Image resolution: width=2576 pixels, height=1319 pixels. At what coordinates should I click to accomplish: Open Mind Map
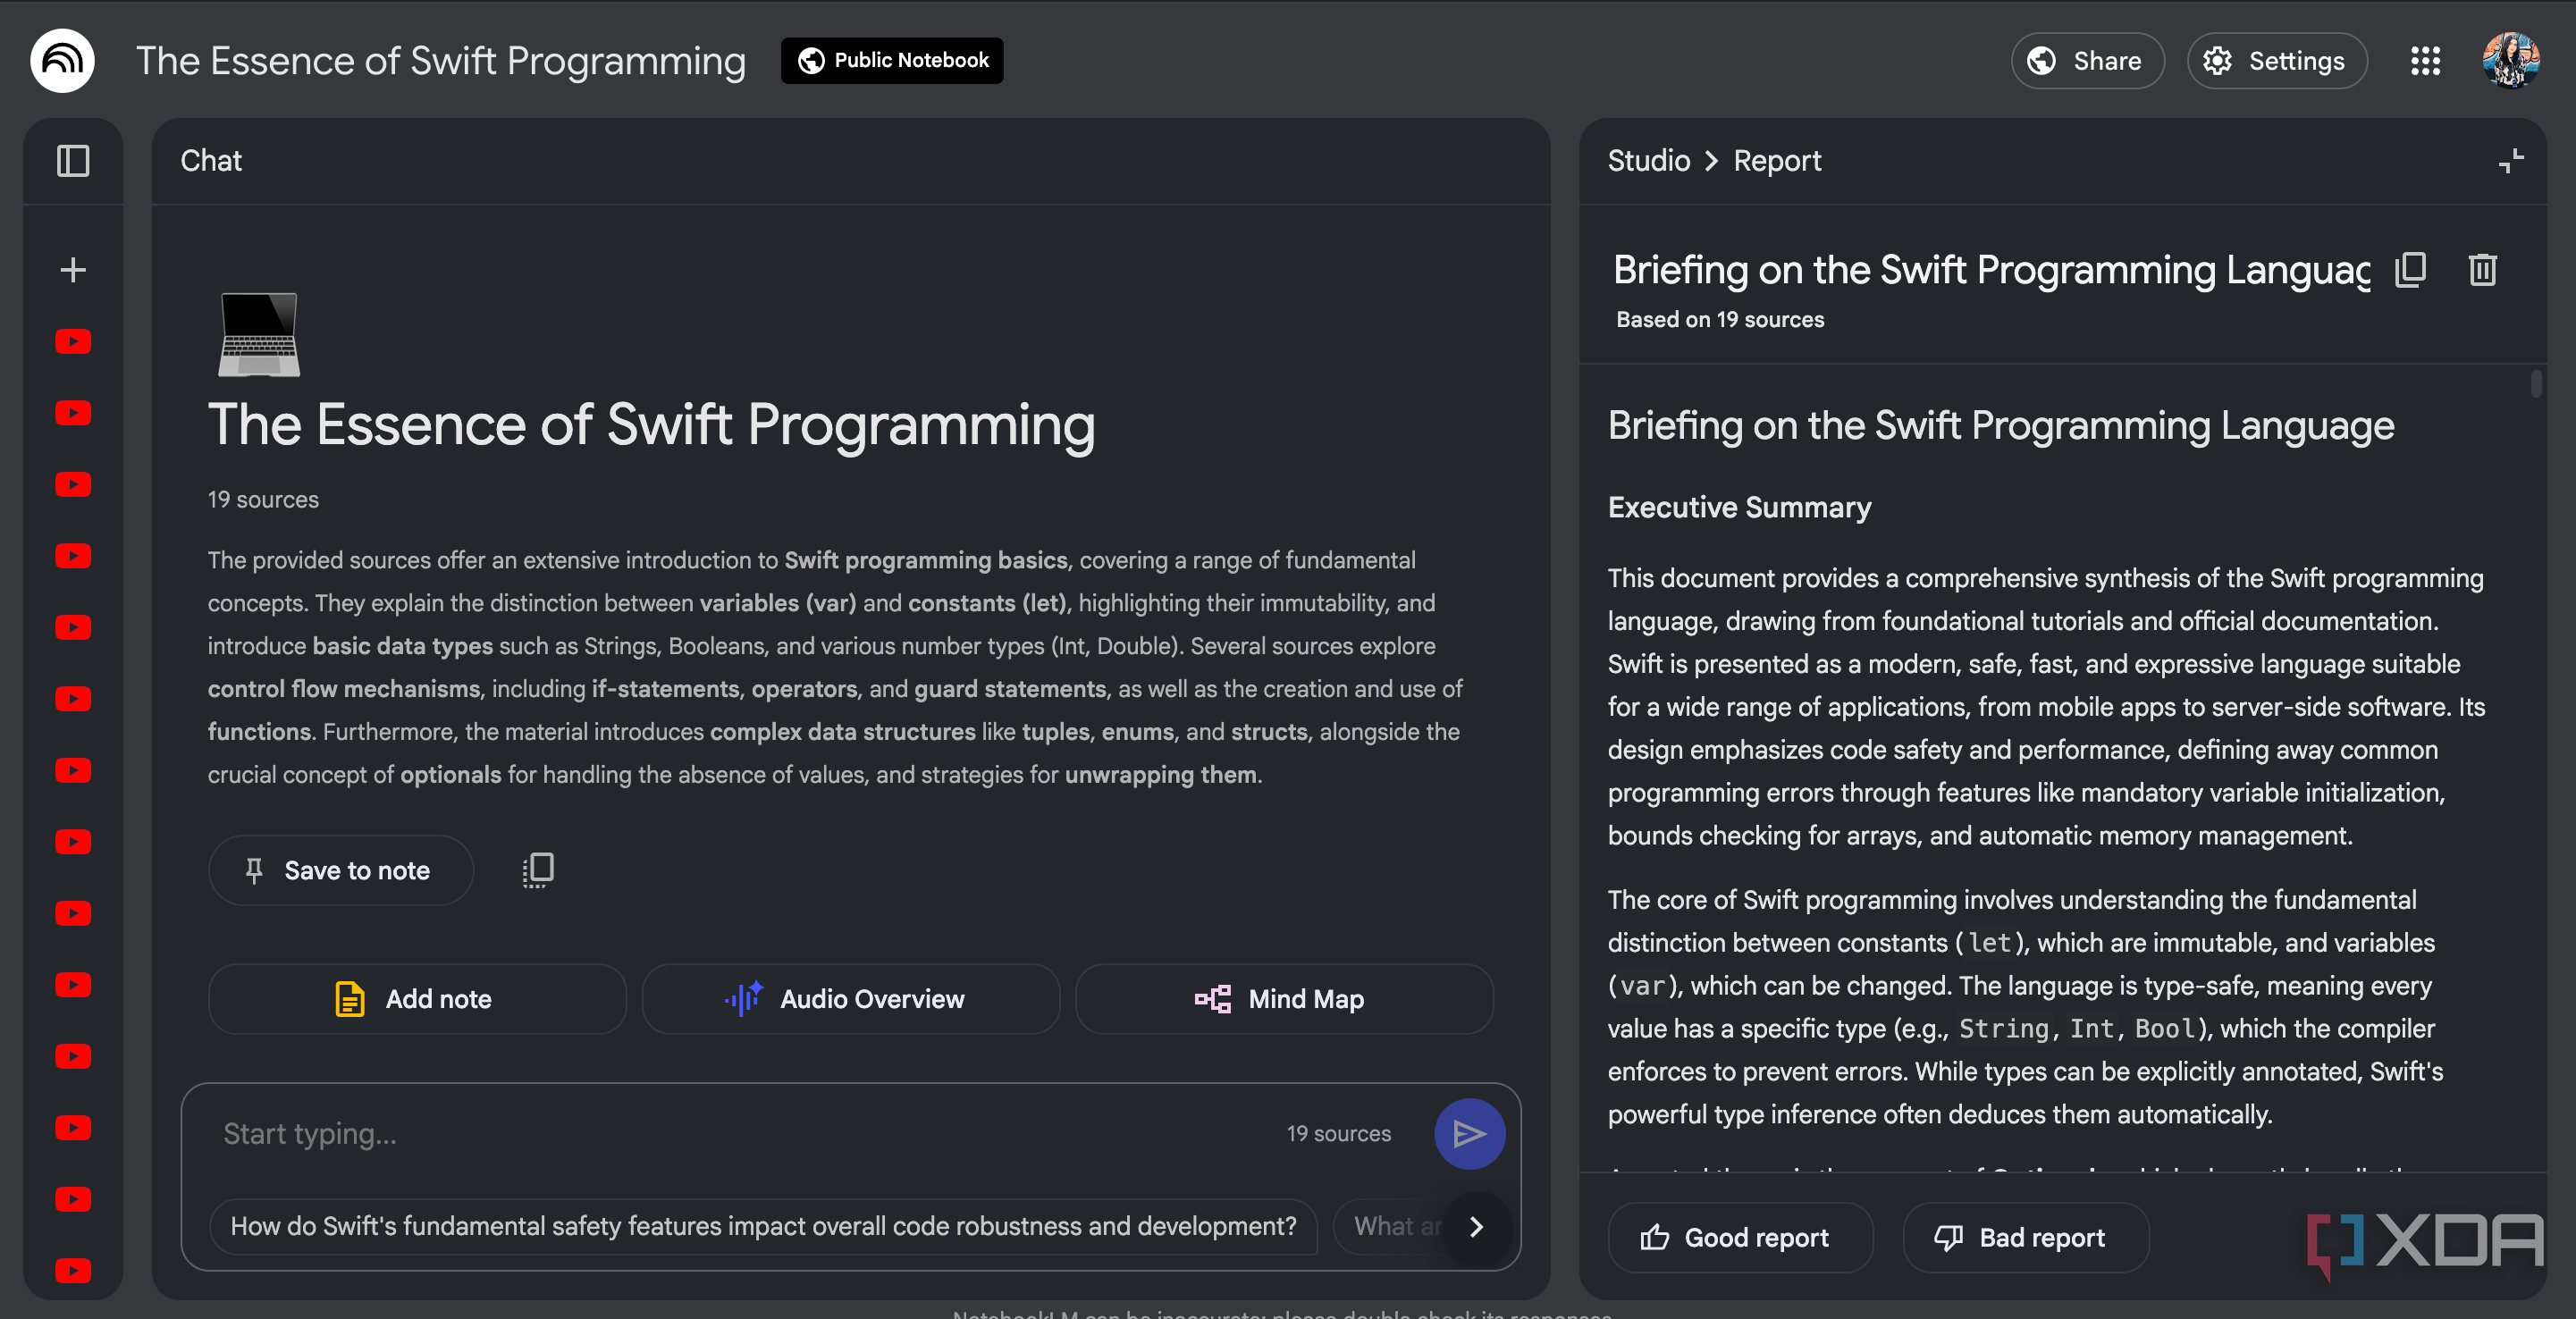(1284, 999)
